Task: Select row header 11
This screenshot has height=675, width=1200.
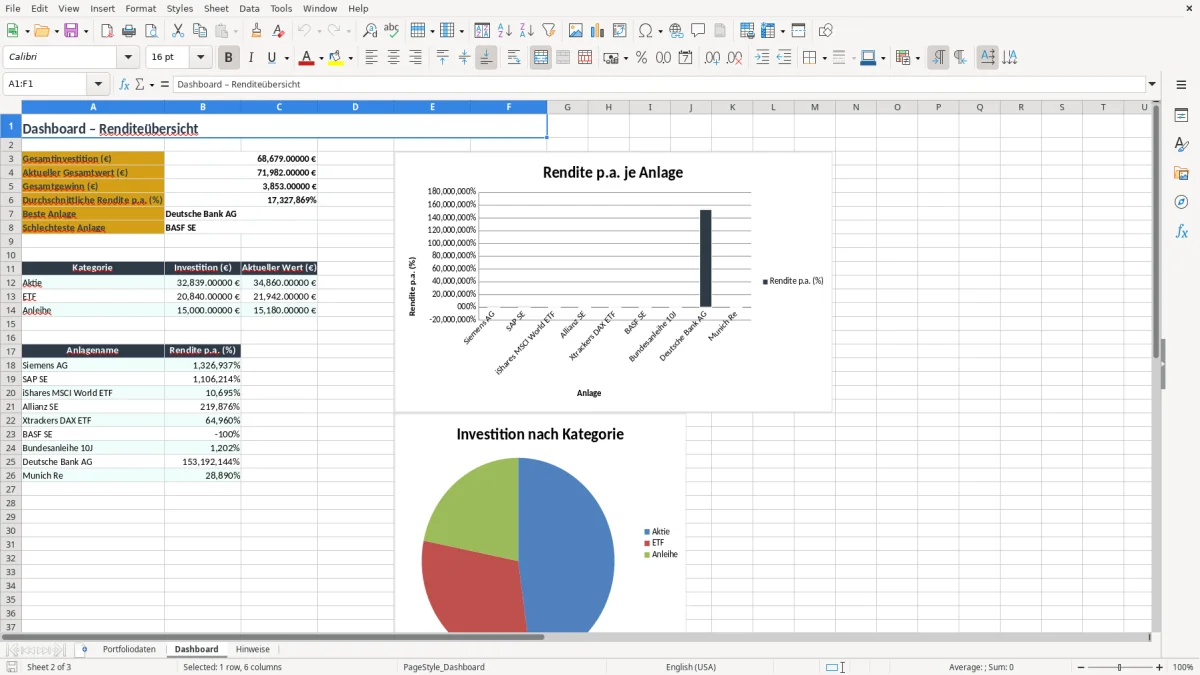Action: (x=10, y=268)
